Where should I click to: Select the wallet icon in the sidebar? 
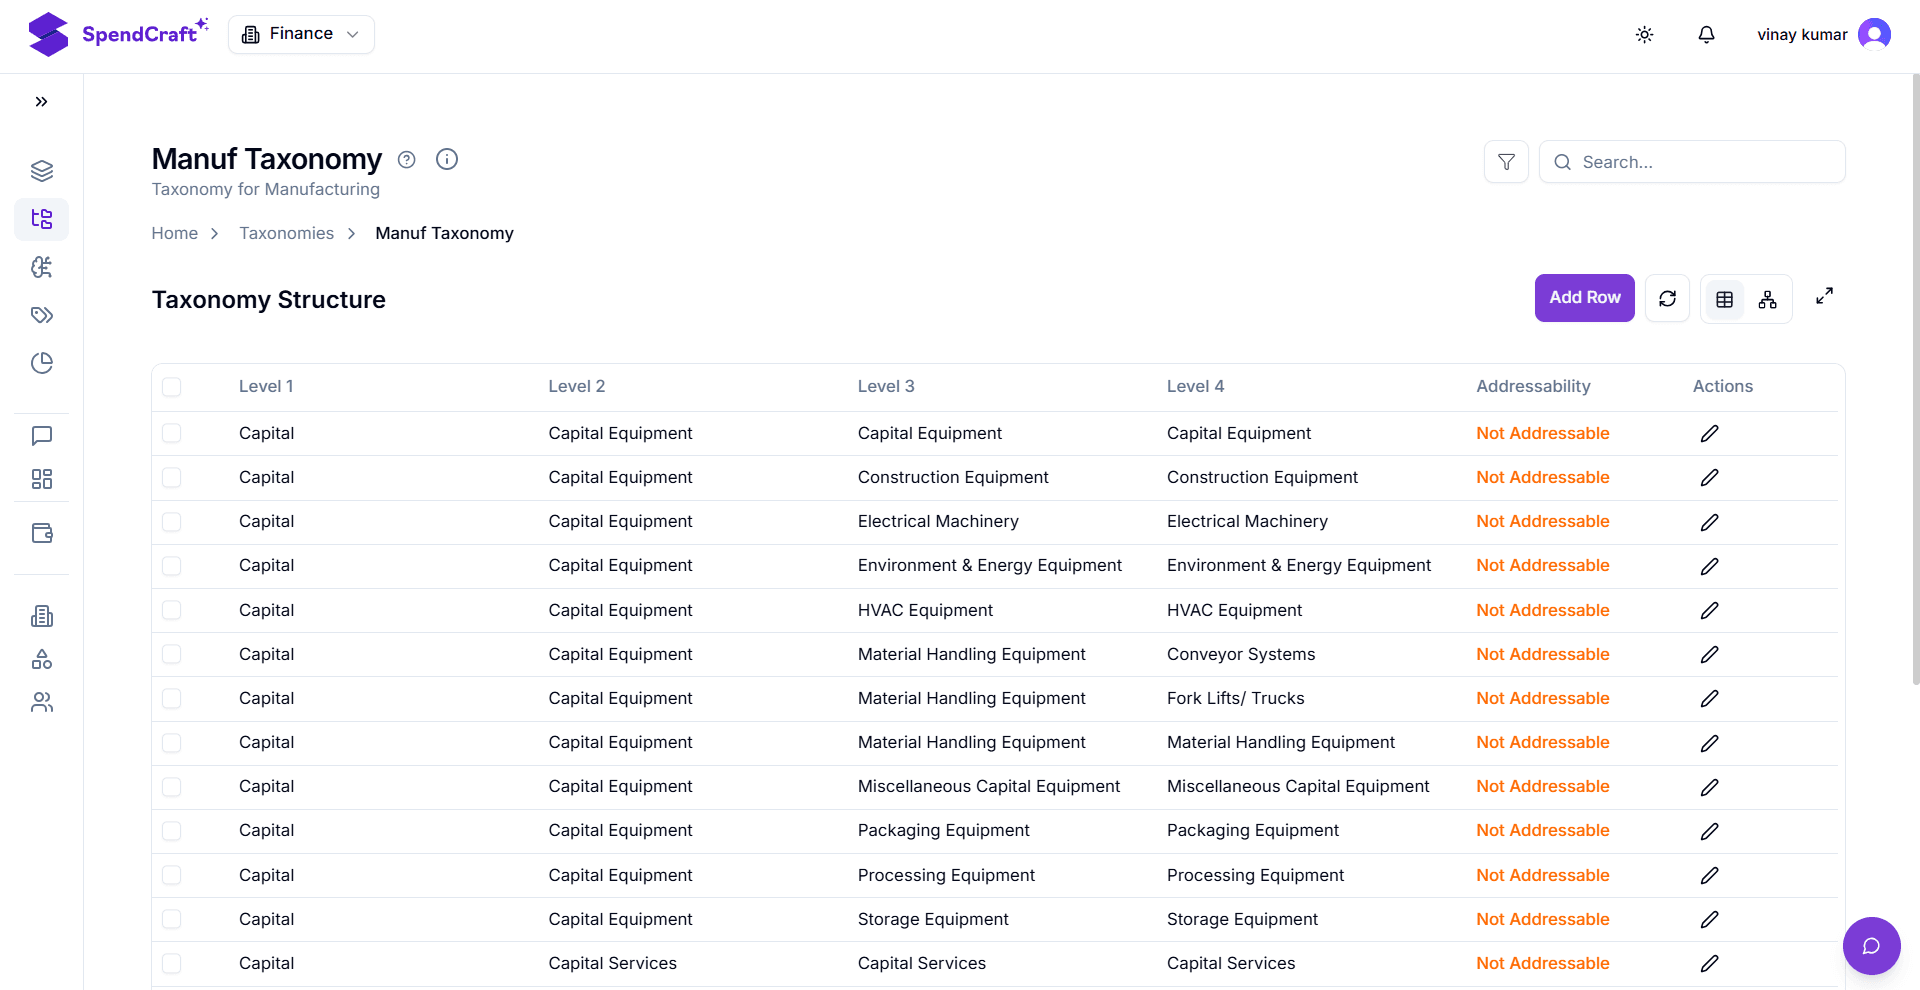click(x=41, y=533)
